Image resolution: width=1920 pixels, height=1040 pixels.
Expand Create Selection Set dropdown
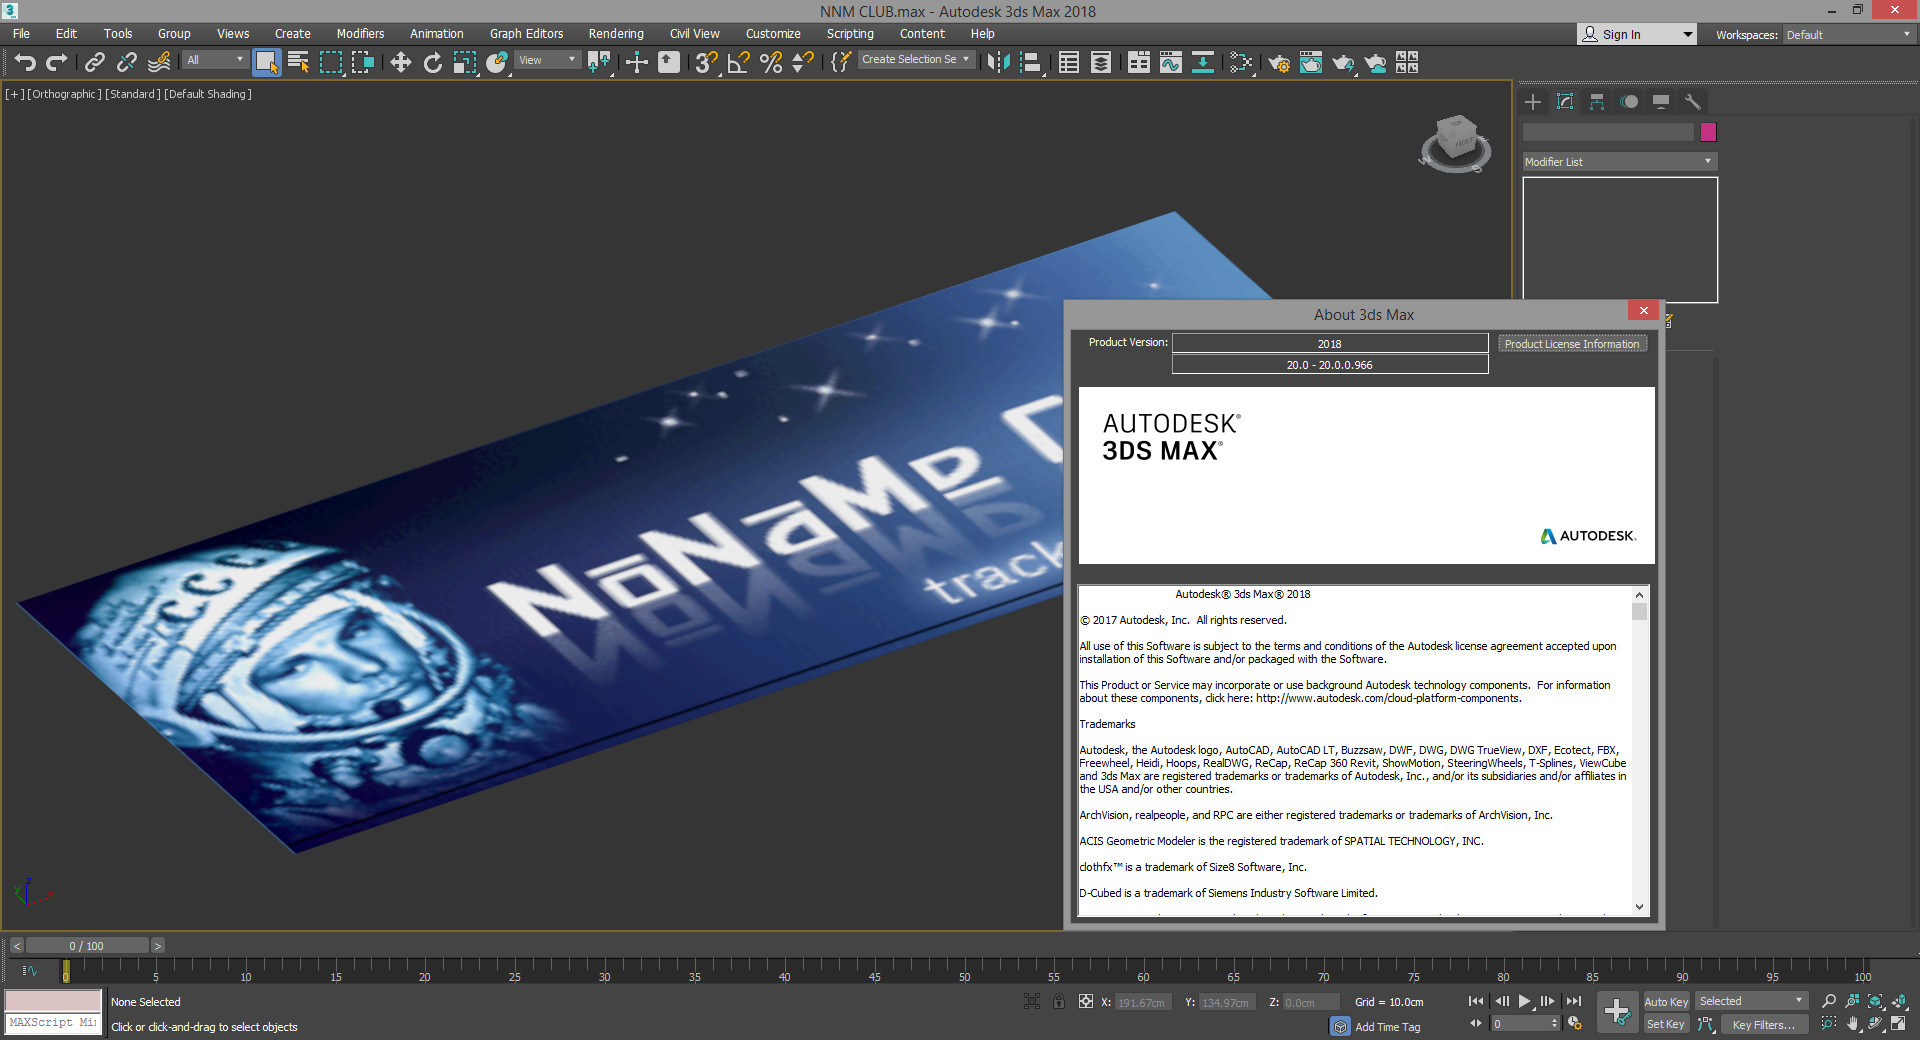click(x=916, y=59)
